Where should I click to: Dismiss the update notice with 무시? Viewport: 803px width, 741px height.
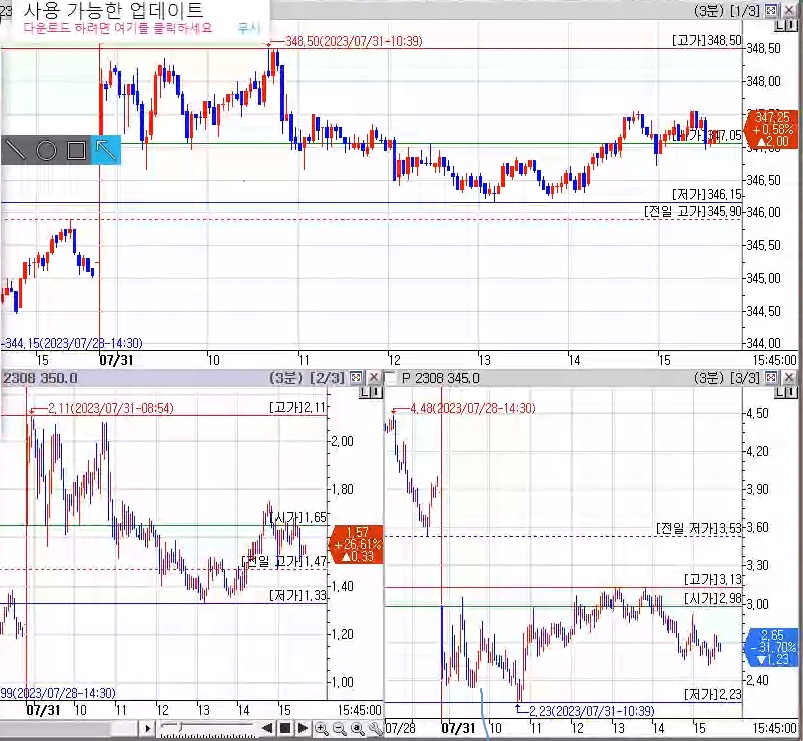tap(249, 28)
